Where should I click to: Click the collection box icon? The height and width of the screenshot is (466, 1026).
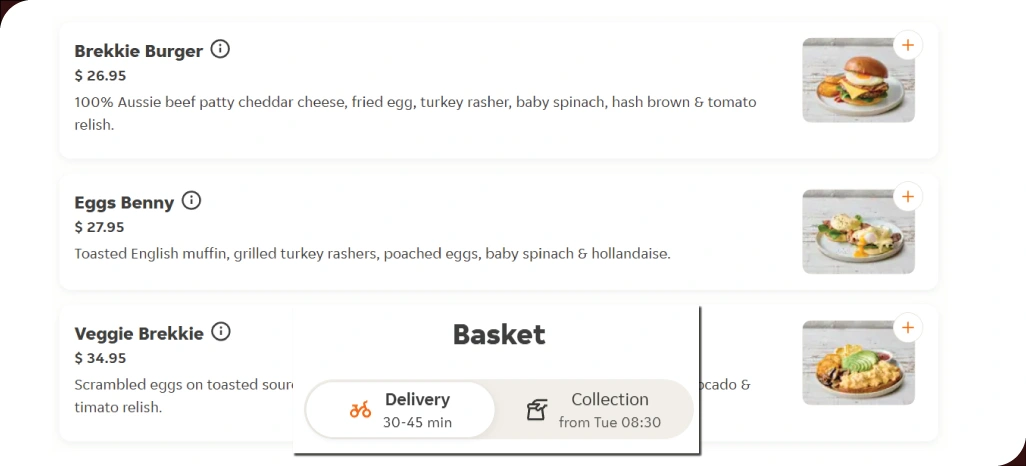537,410
